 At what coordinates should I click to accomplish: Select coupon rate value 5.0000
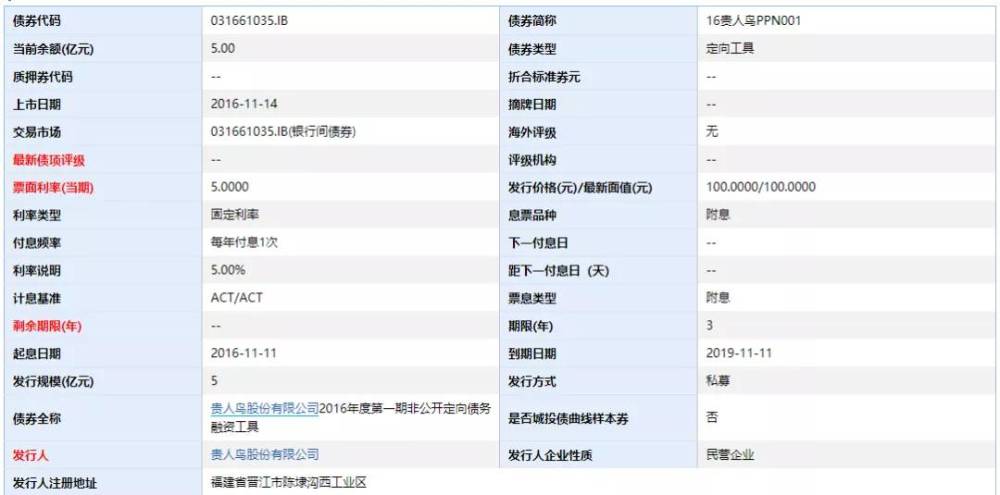click(x=230, y=187)
